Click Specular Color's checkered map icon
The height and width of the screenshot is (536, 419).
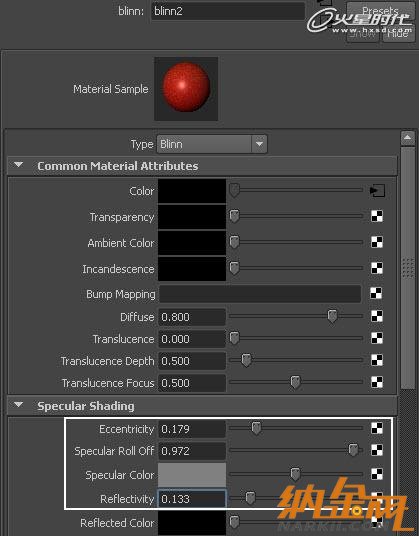click(377, 474)
